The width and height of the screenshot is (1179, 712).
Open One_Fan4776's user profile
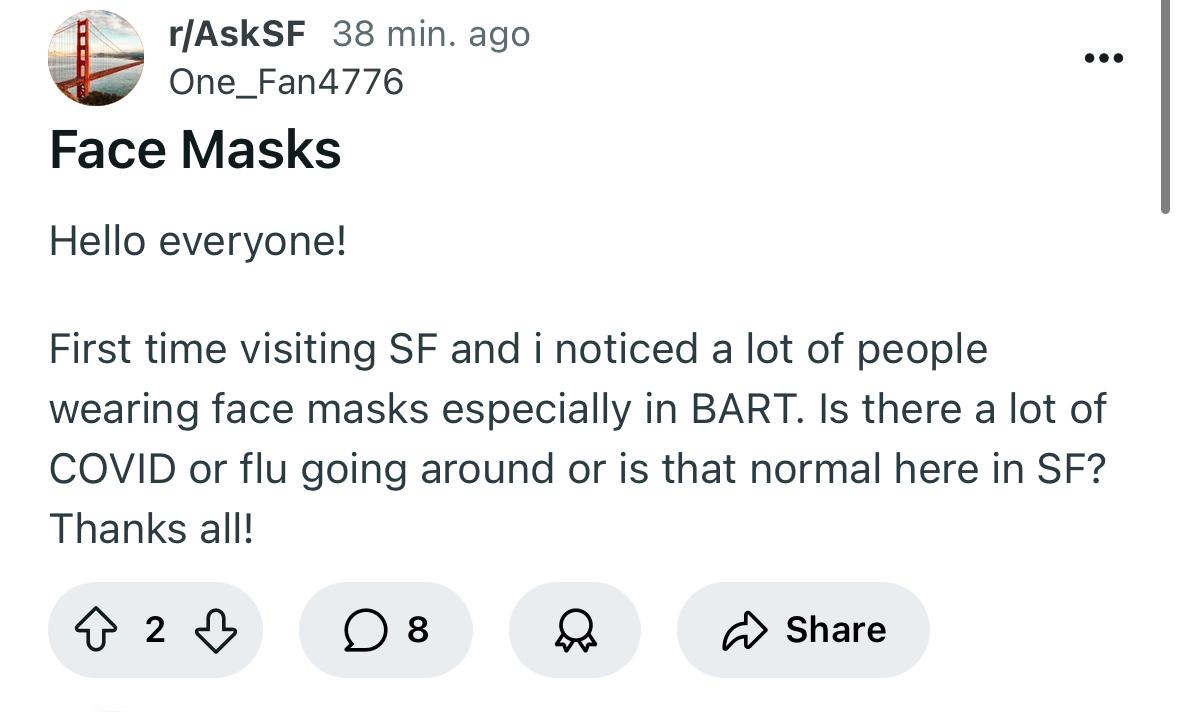tap(286, 82)
